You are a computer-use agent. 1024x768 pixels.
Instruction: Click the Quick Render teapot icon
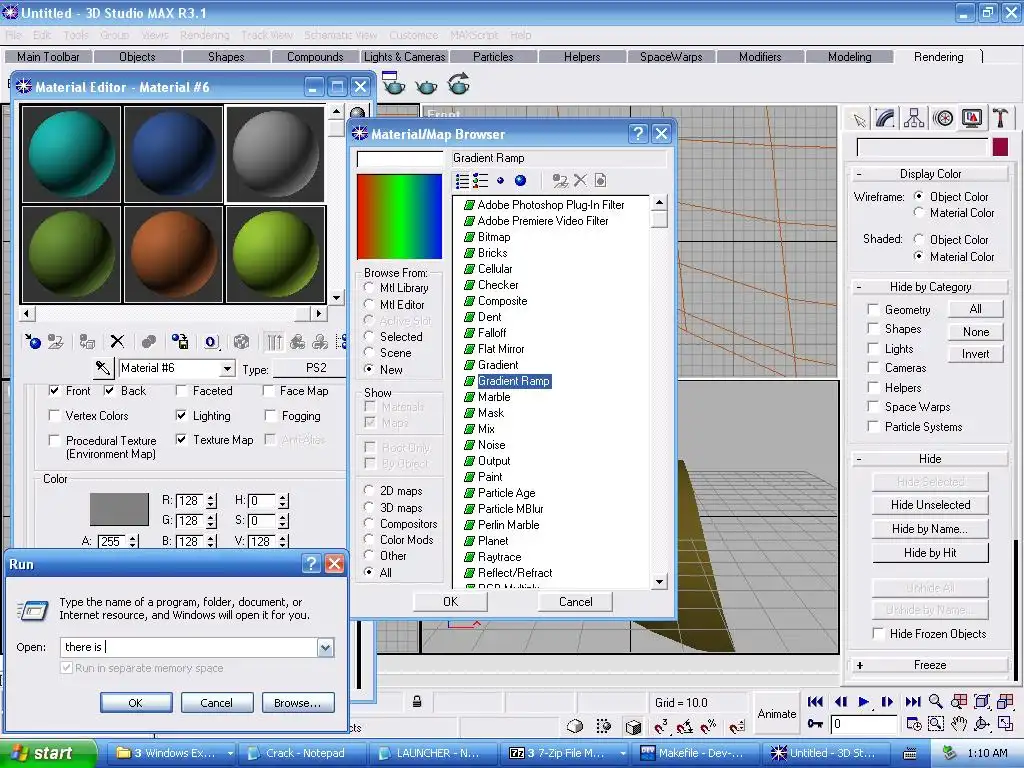(x=426, y=86)
